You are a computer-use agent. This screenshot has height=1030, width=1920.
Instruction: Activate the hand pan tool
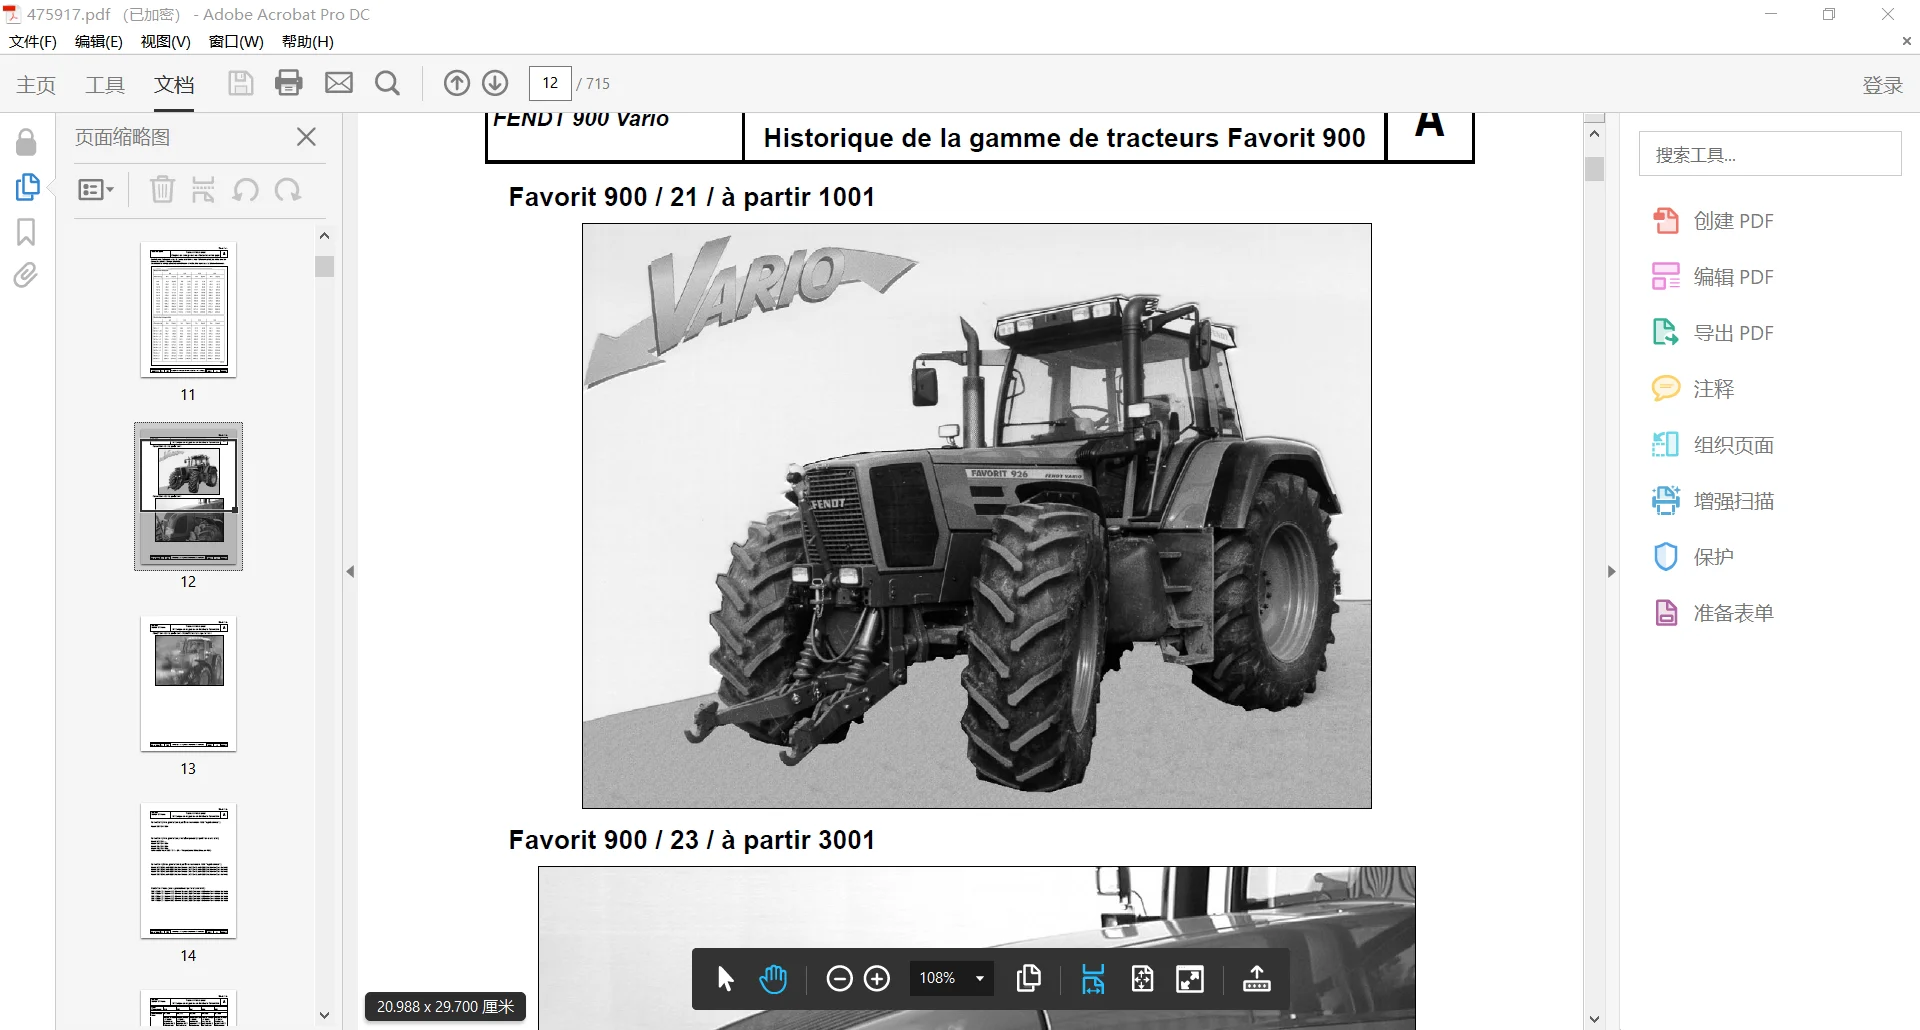point(773,979)
